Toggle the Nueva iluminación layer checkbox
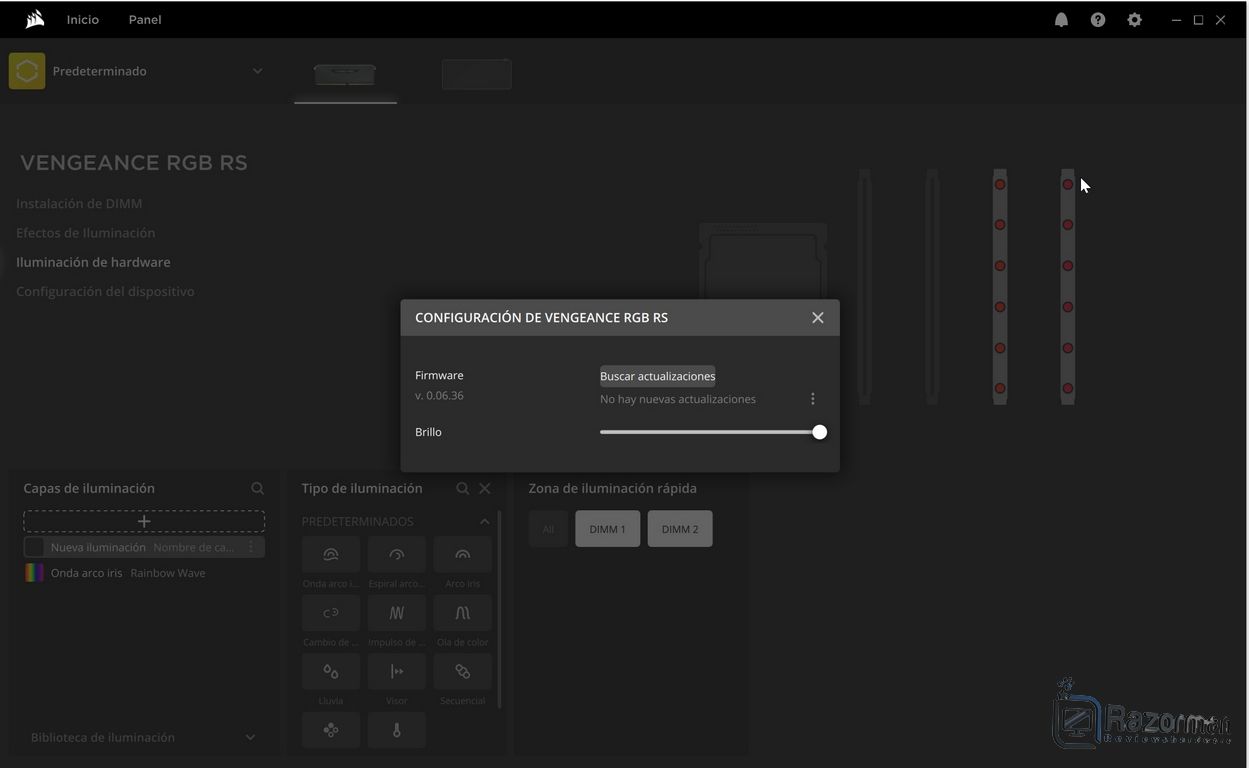 (x=34, y=547)
